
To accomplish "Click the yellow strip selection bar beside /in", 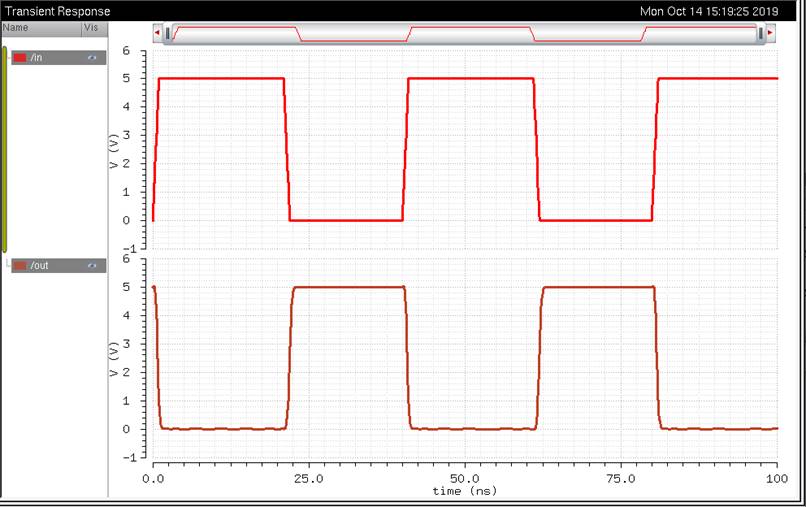I will (x=4, y=148).
